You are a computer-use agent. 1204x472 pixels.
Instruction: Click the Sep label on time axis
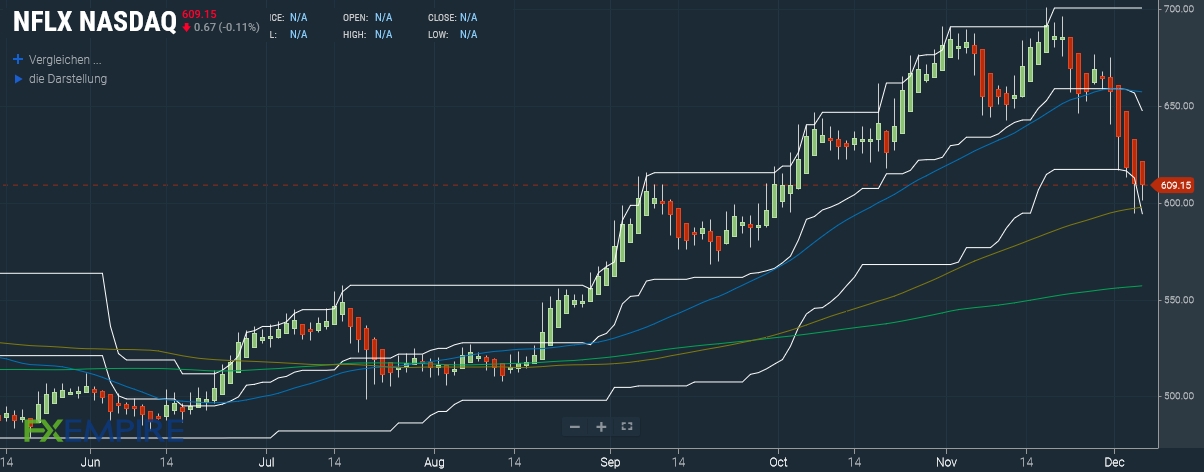(612, 464)
